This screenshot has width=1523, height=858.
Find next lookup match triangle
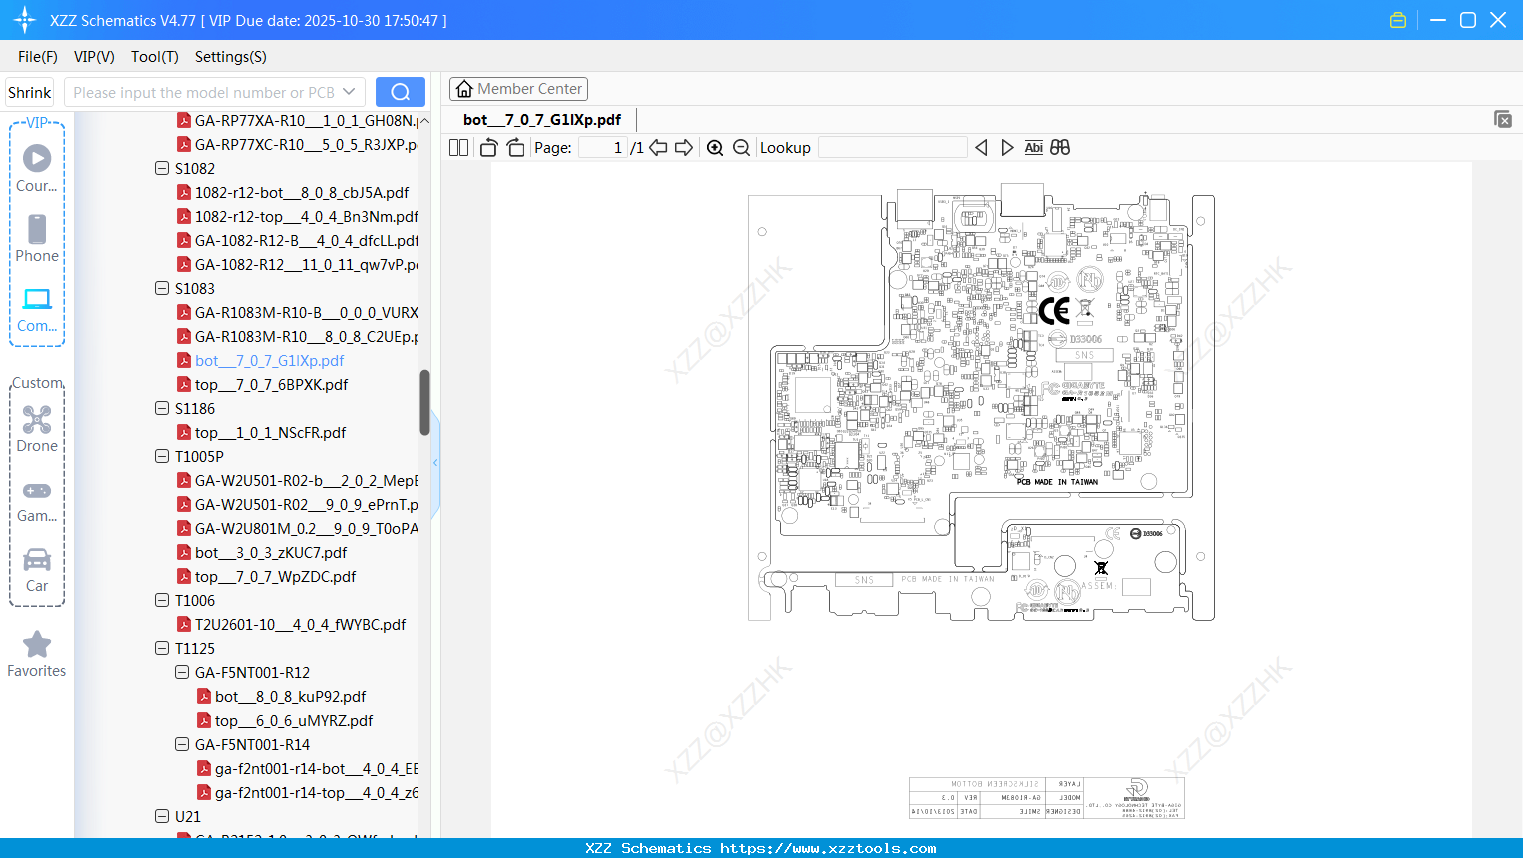tap(1007, 148)
